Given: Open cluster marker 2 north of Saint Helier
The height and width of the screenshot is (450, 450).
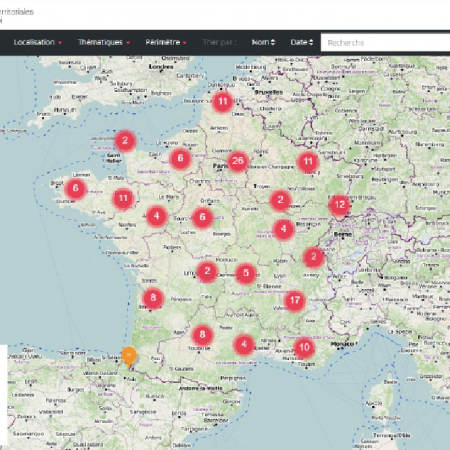Looking at the screenshot, I should tap(125, 140).
